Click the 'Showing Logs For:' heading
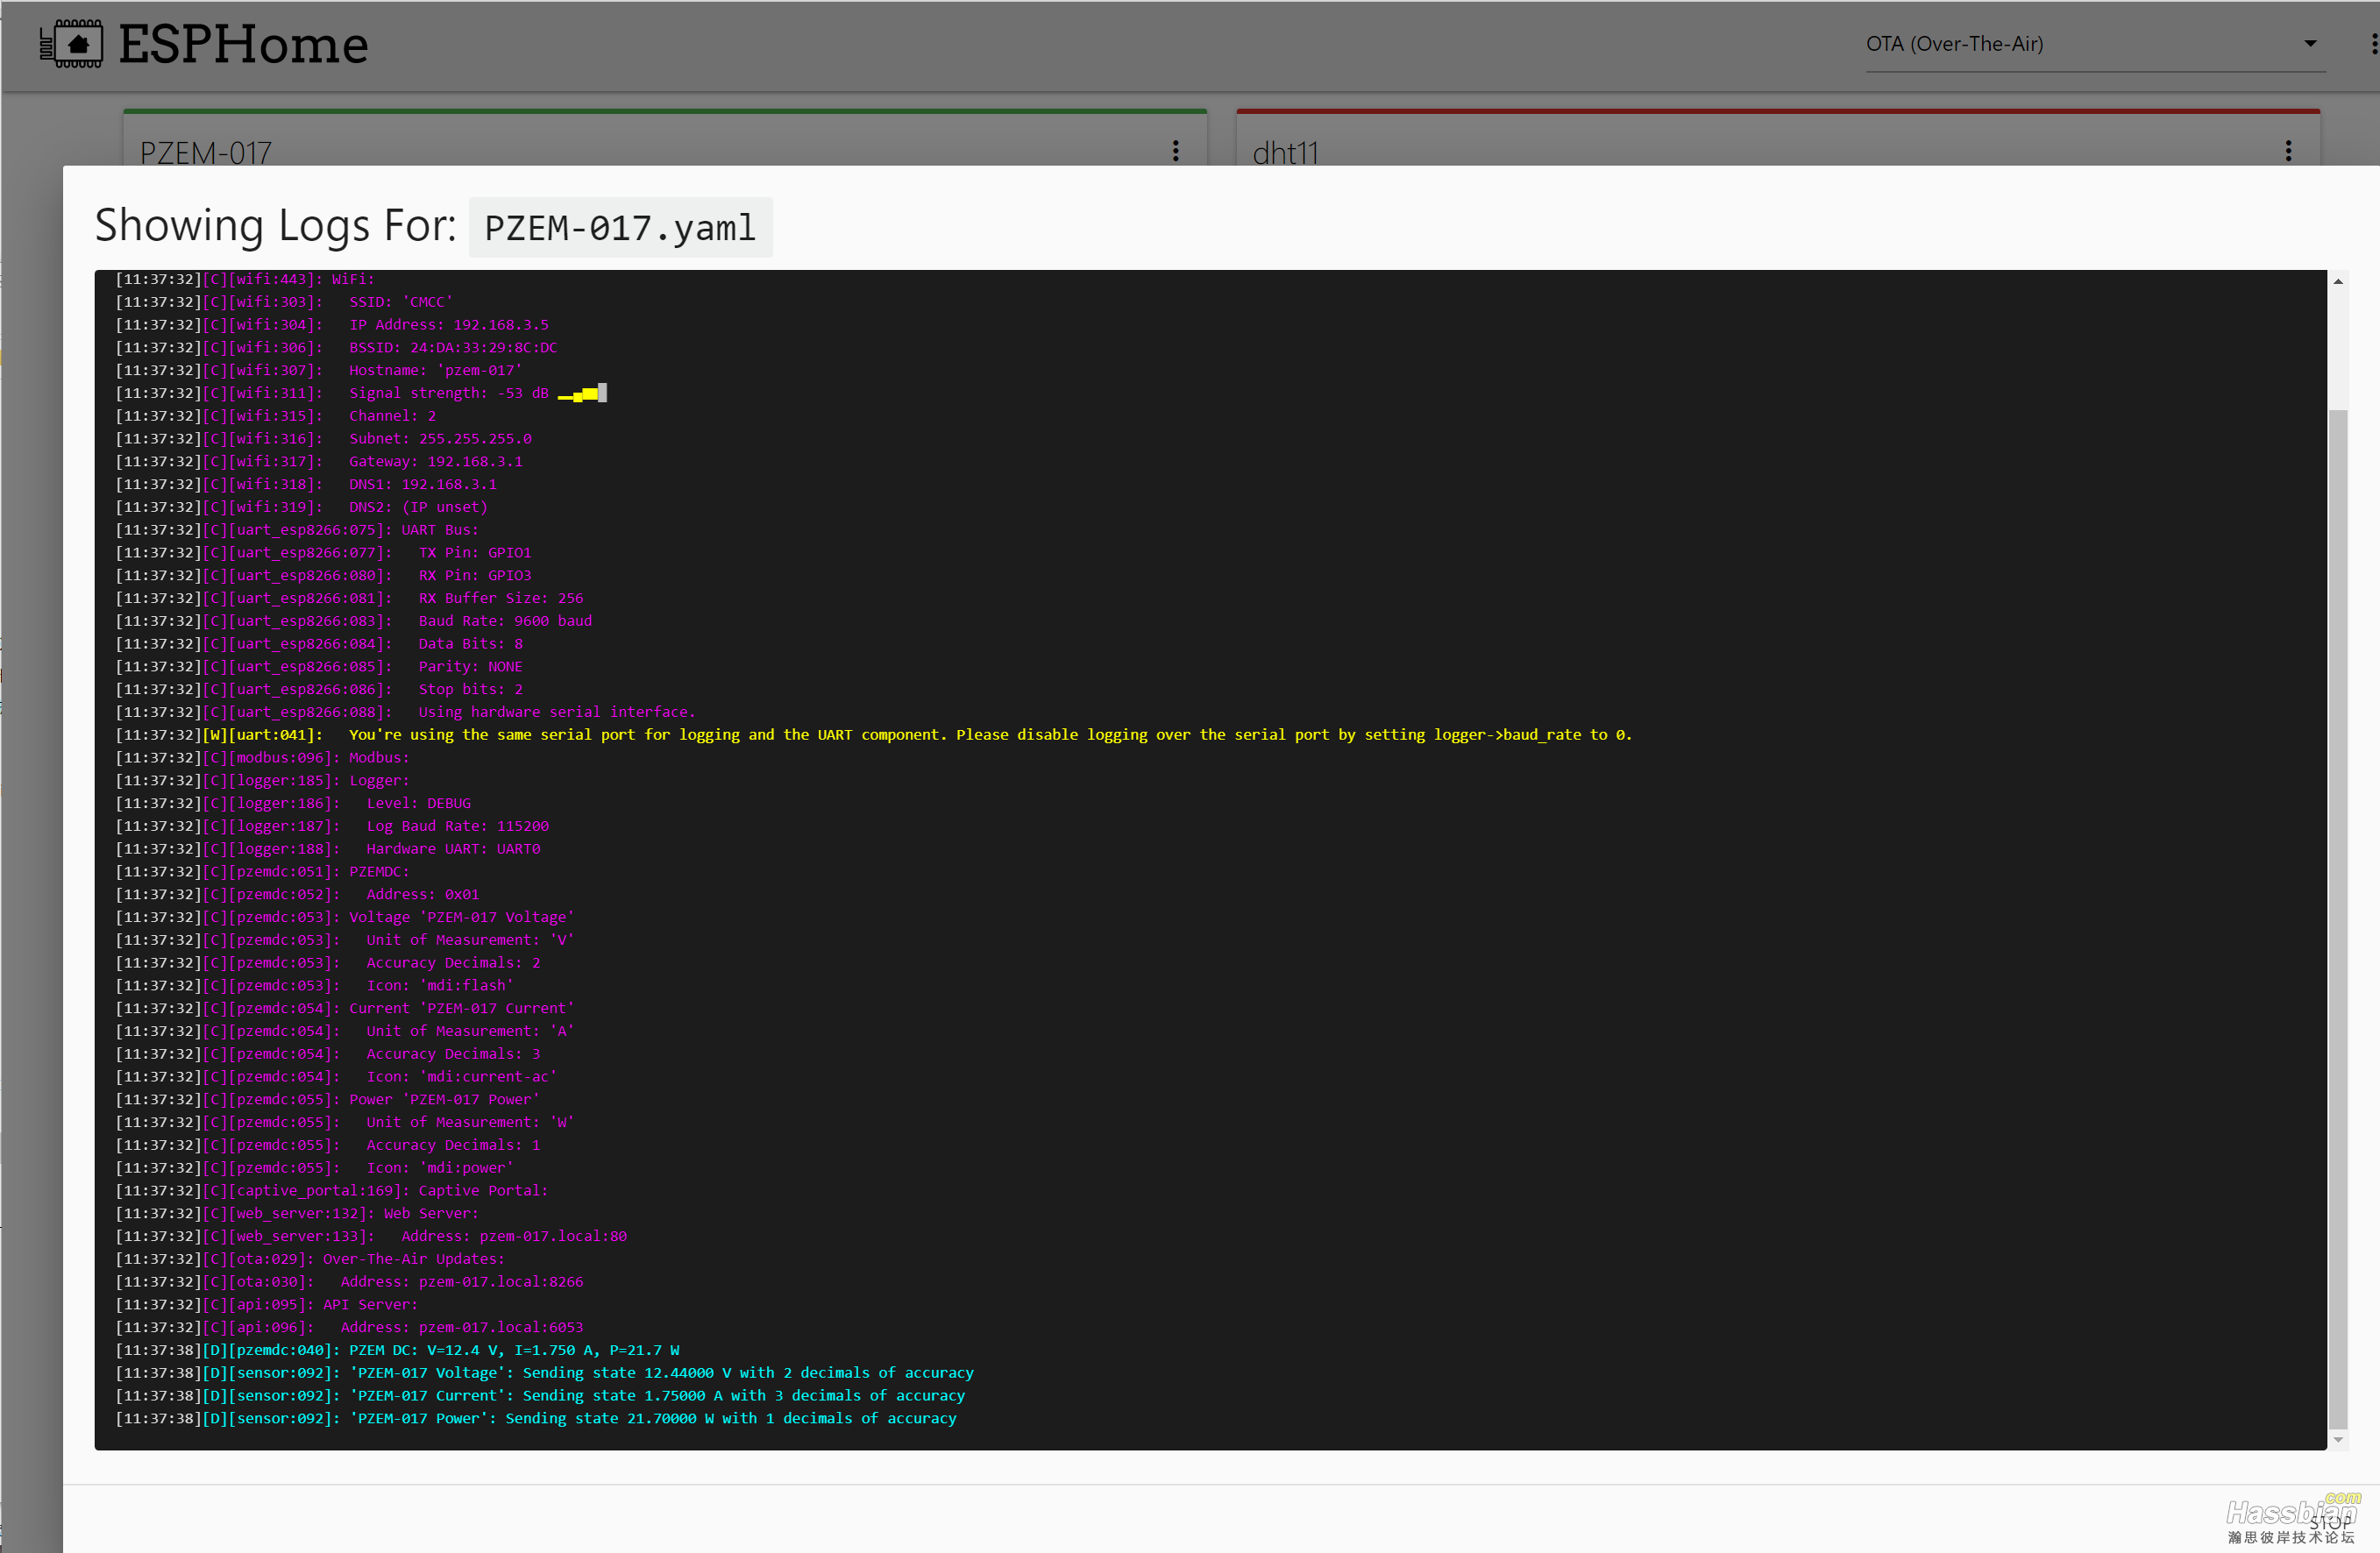Screen dimensions: 2380x1553 [275, 225]
